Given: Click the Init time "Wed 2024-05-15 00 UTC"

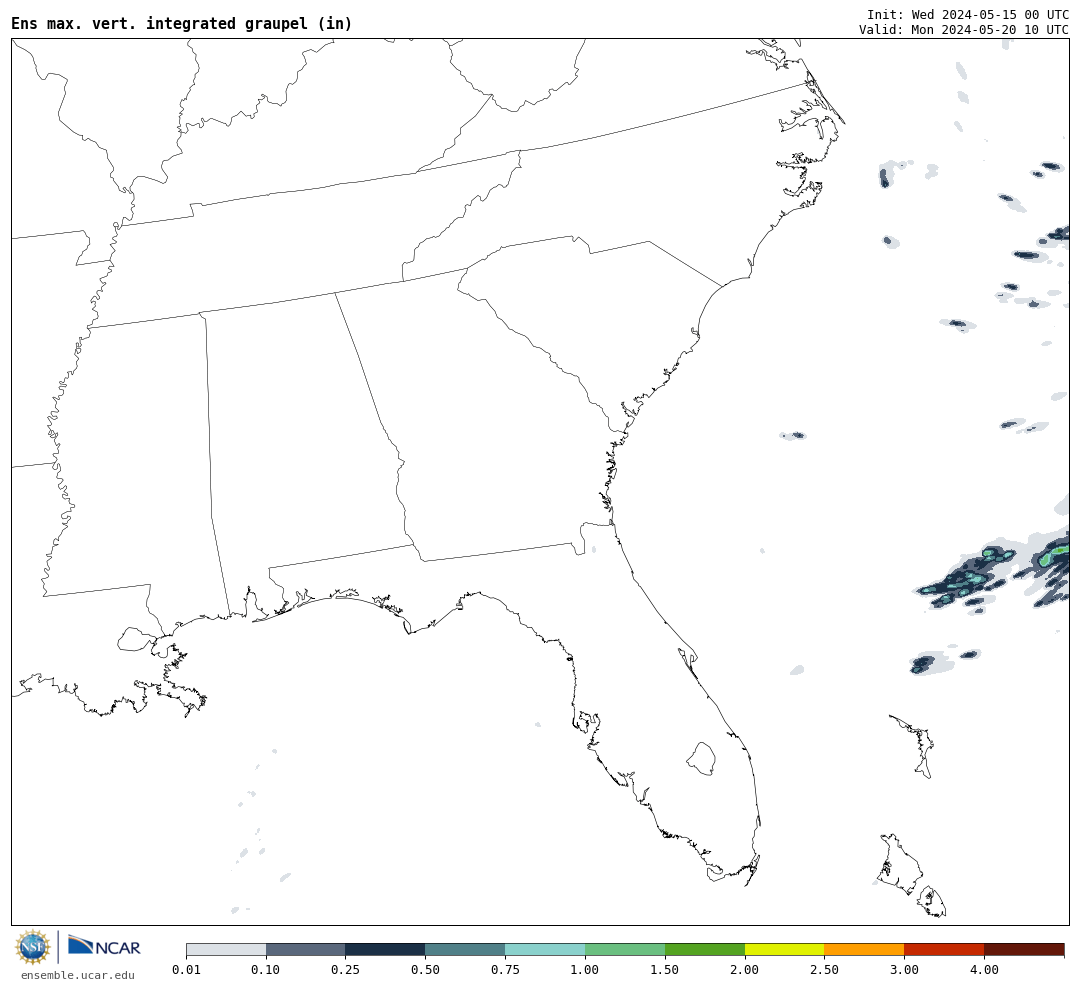Looking at the screenshot, I should pos(990,14).
